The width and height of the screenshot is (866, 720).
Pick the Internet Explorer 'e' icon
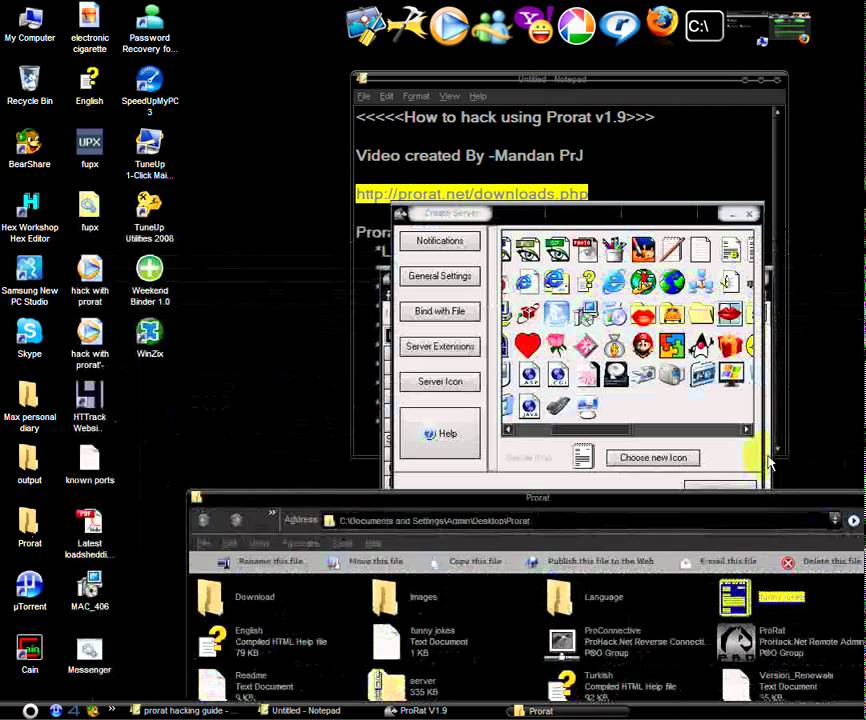point(614,282)
